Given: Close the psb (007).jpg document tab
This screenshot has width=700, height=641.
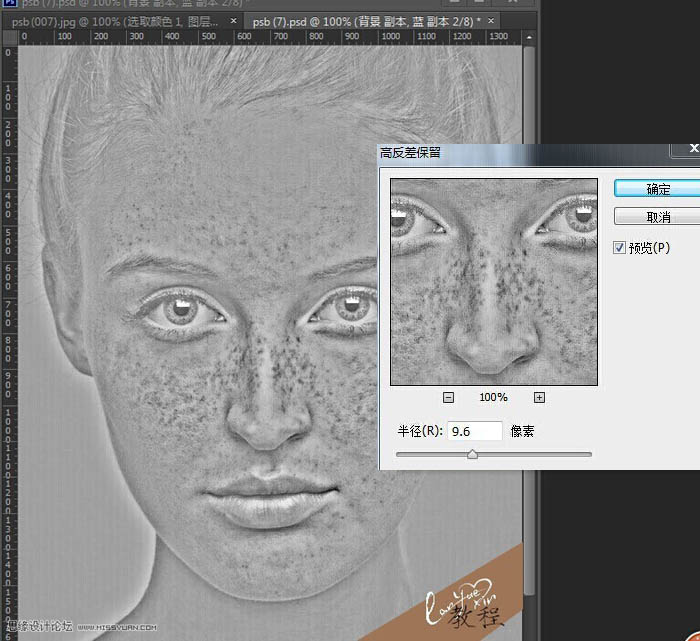Looking at the screenshot, I should [x=233, y=21].
